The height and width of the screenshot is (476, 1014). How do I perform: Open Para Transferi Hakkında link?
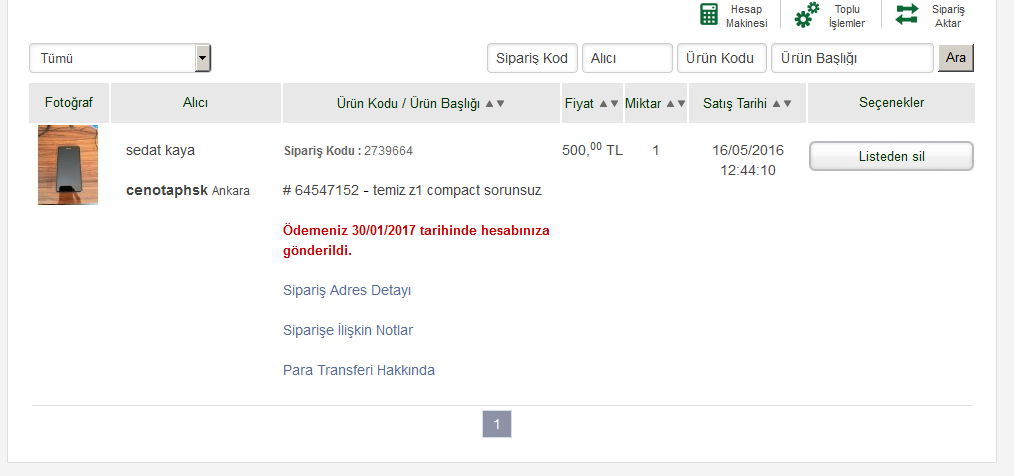point(359,371)
